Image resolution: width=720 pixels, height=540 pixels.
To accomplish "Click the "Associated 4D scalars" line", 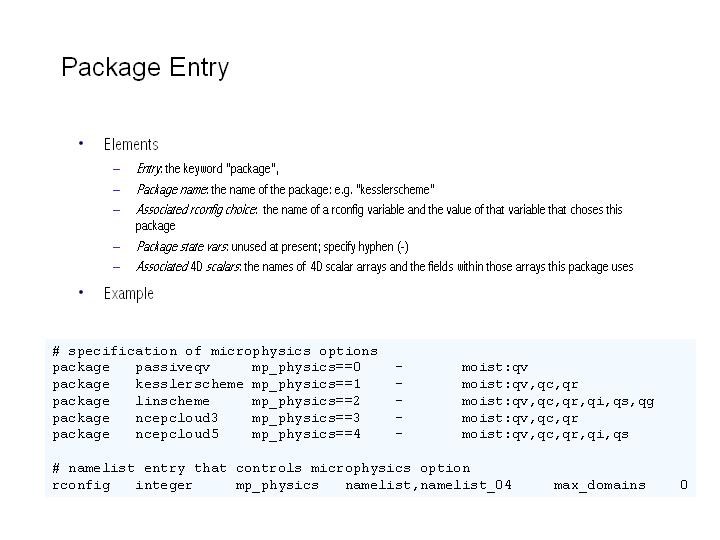I will click(x=384, y=266).
